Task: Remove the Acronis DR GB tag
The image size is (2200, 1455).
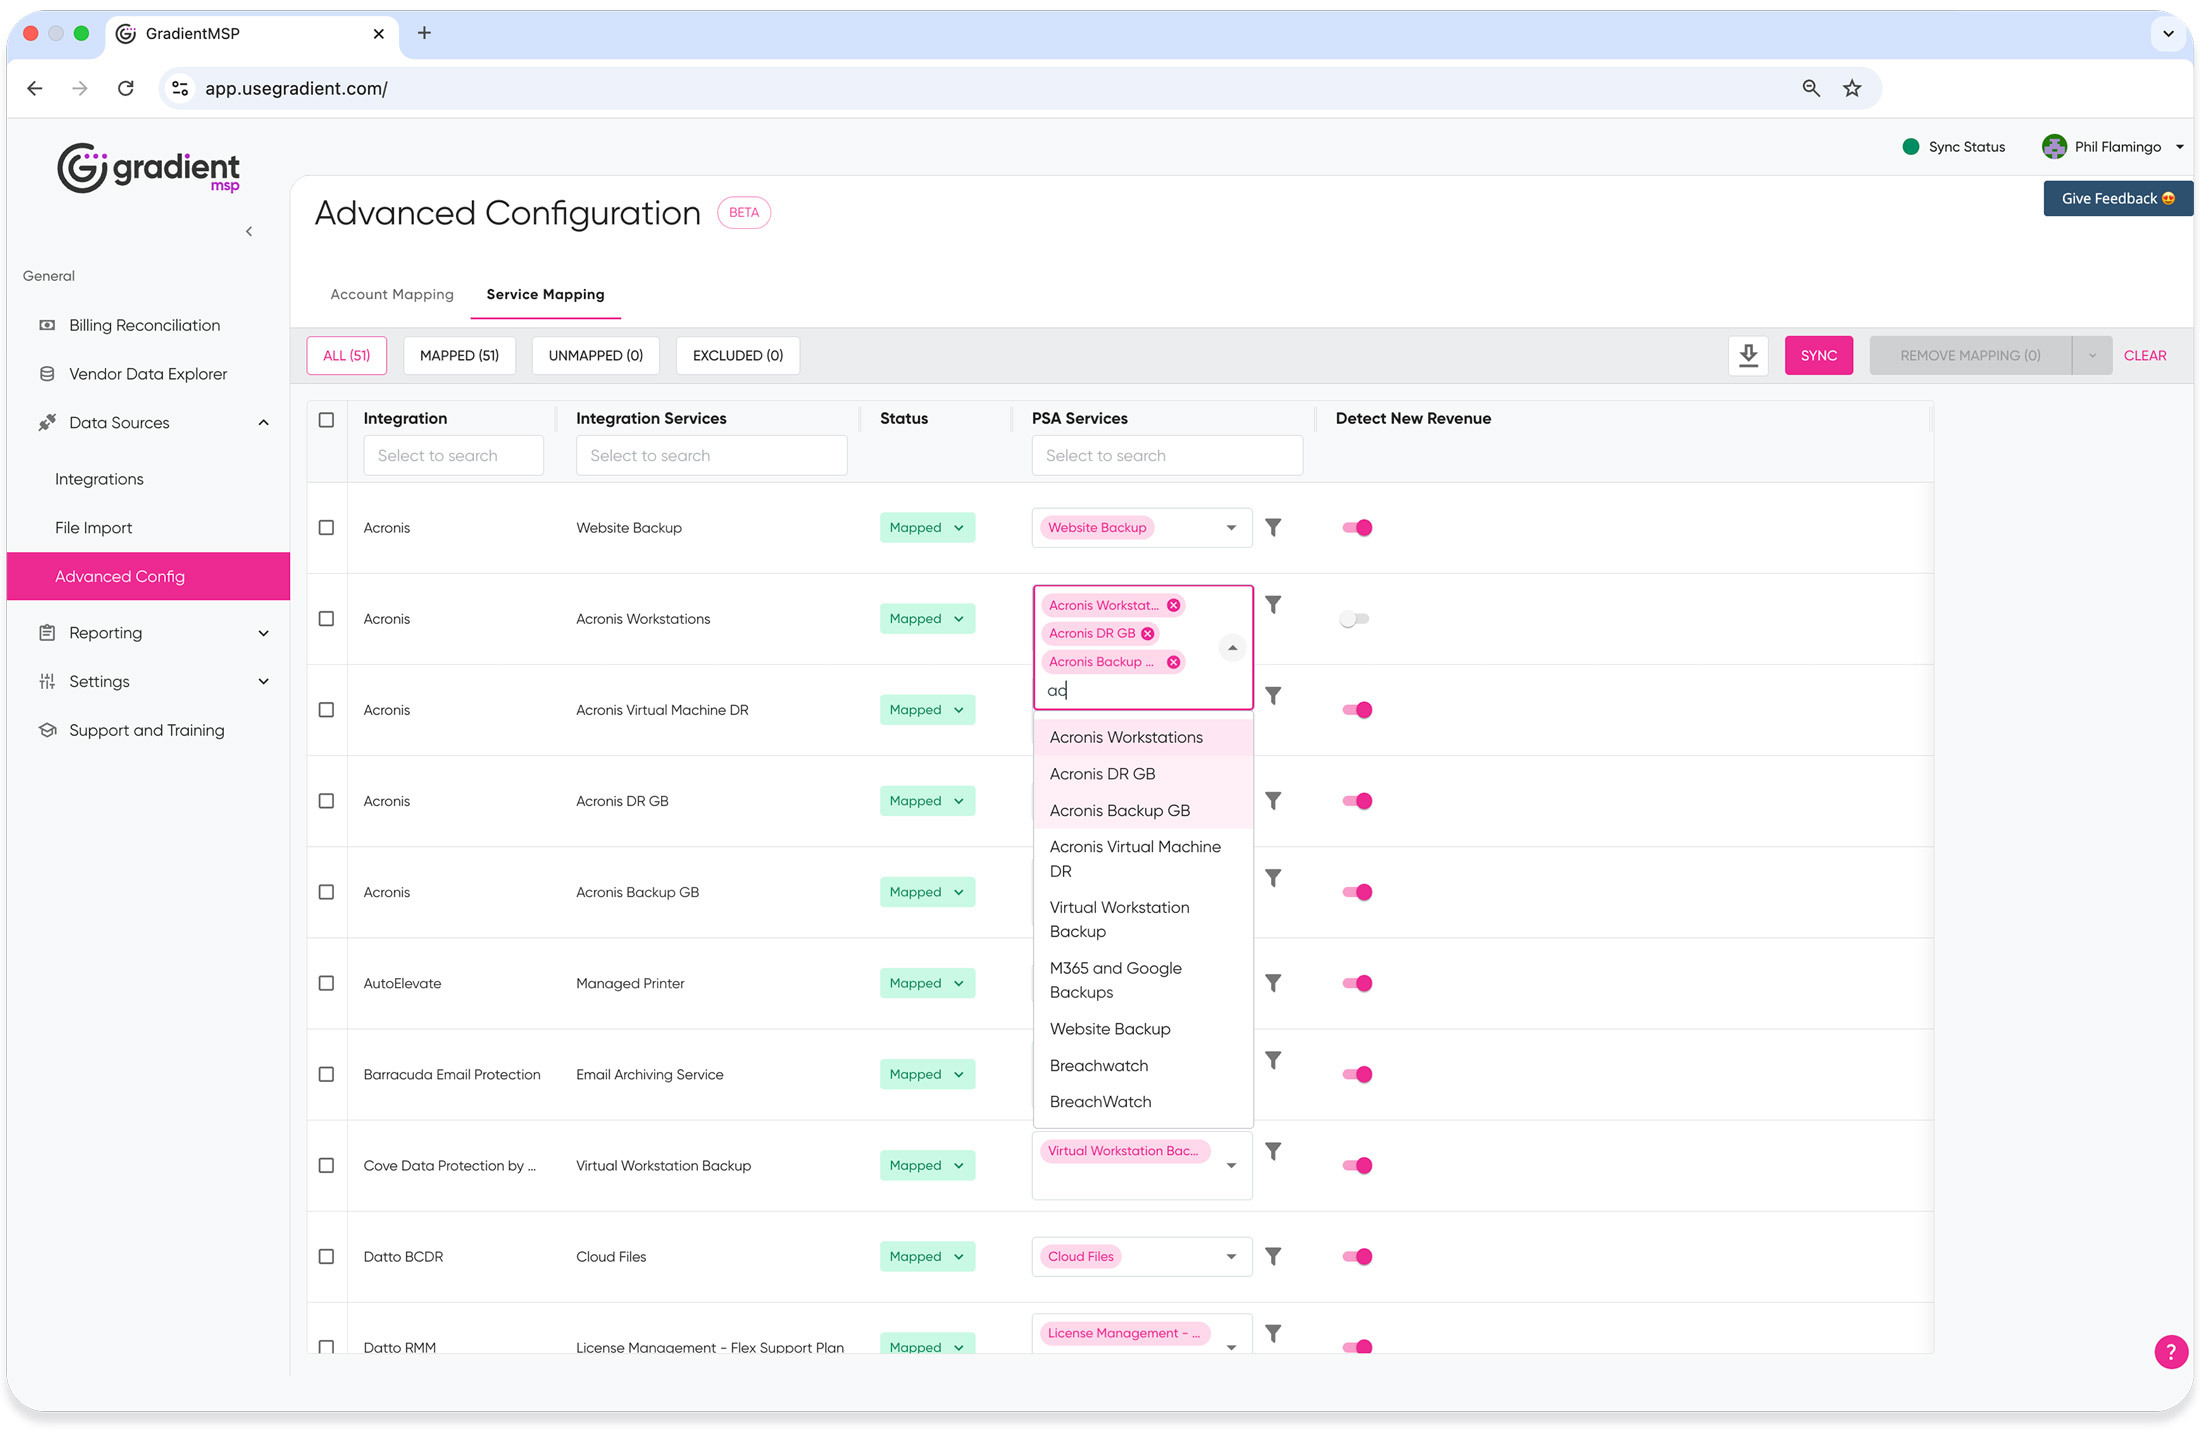Action: [x=1147, y=633]
